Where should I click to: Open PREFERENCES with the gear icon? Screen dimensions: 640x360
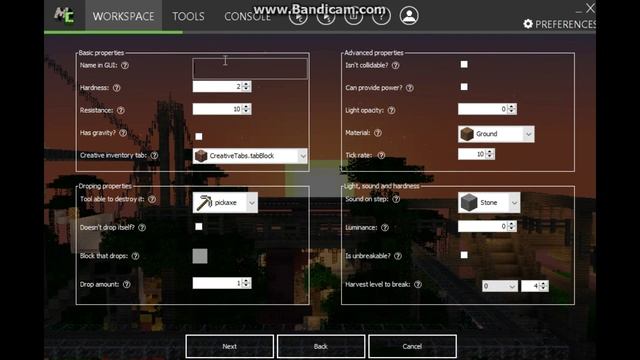559,24
